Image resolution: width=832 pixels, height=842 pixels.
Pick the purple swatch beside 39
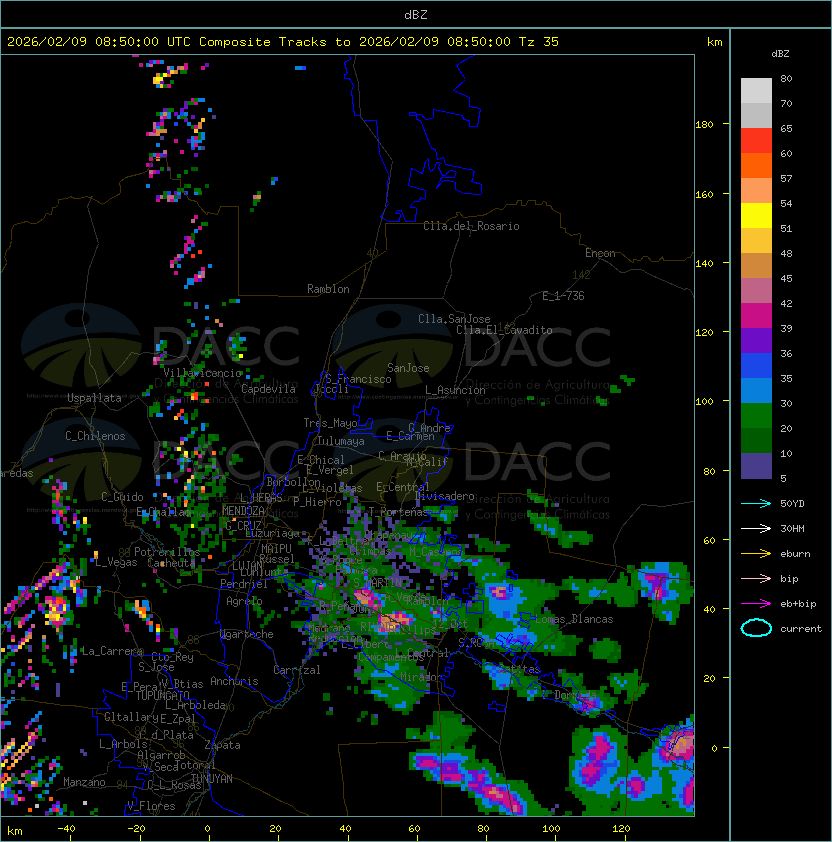(x=756, y=340)
